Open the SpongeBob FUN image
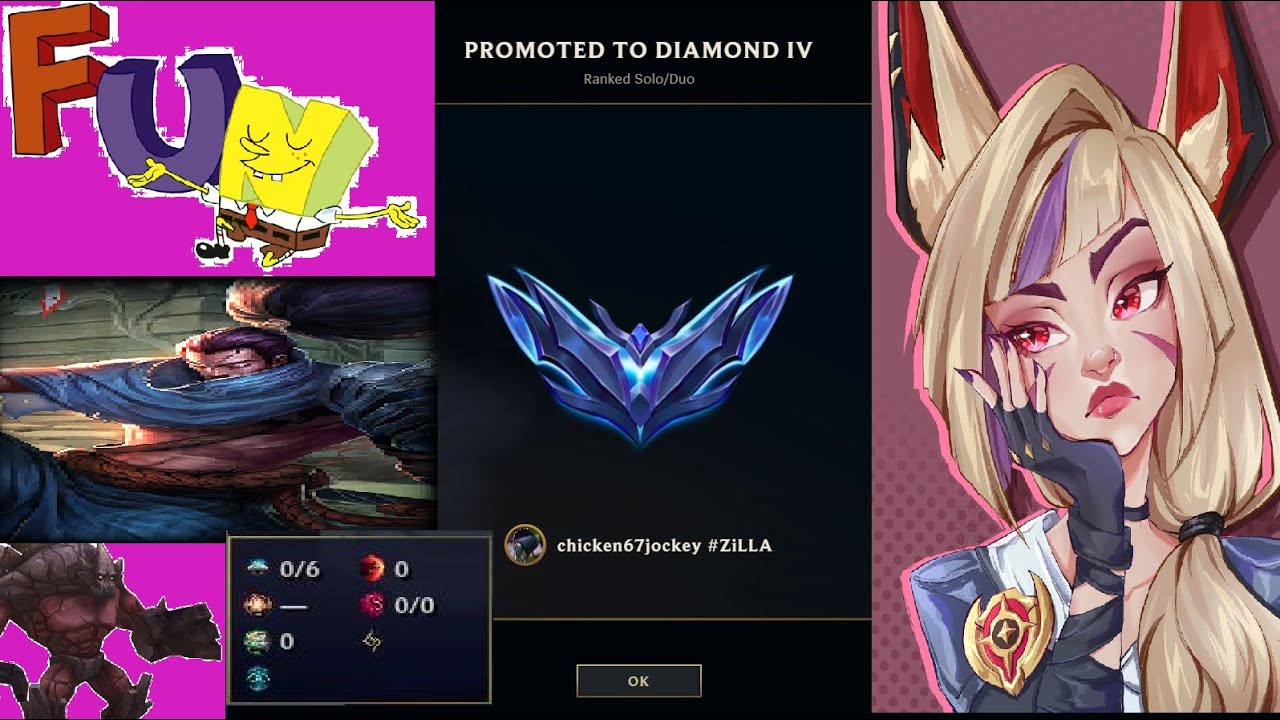This screenshot has height=720, width=1280. pyautogui.click(x=217, y=138)
